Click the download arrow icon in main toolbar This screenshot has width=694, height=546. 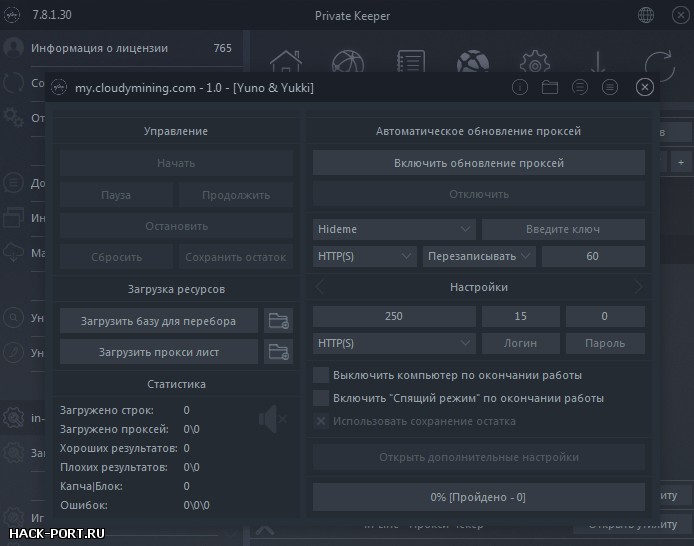(598, 62)
